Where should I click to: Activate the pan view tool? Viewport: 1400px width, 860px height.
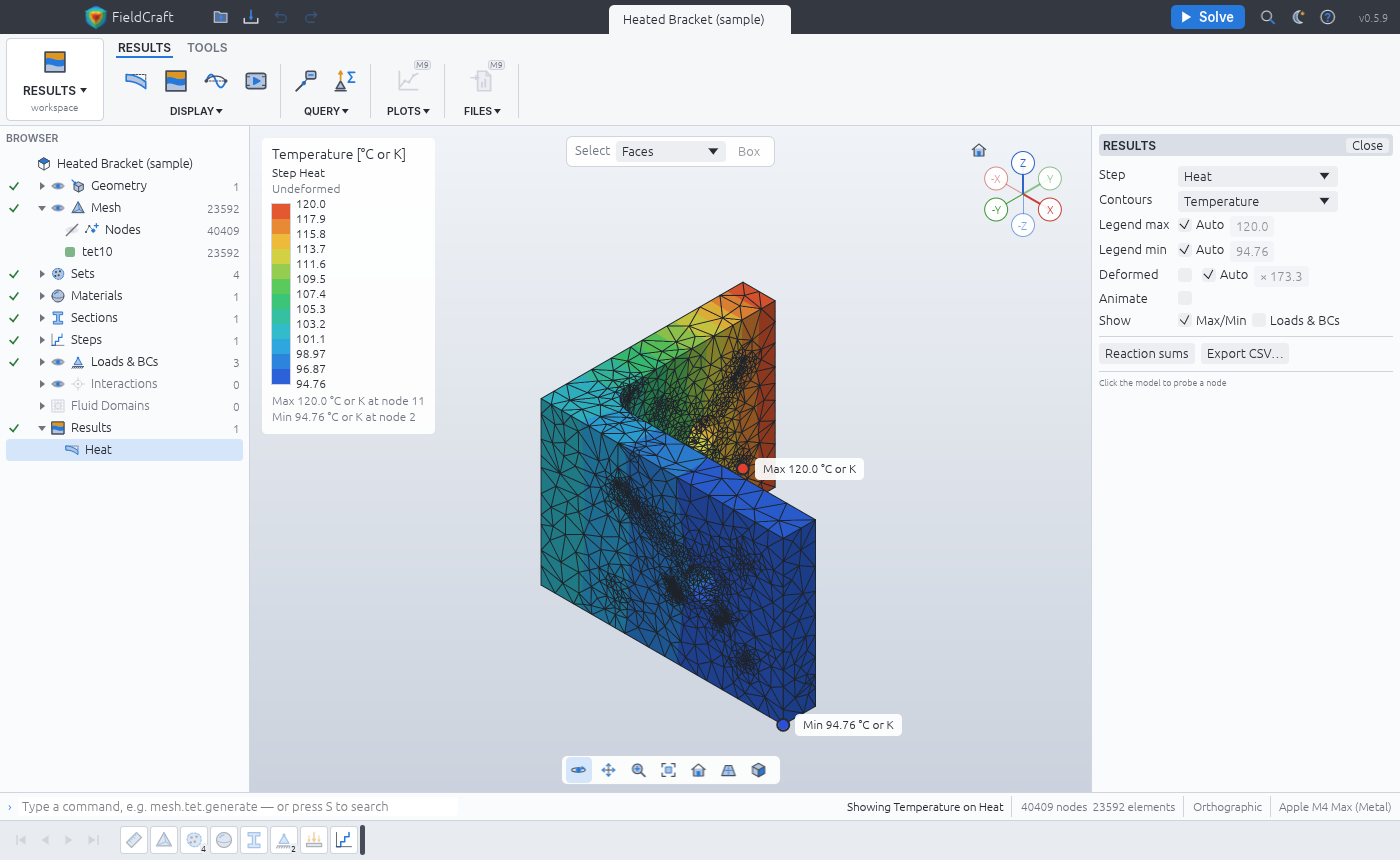pyautogui.click(x=608, y=770)
